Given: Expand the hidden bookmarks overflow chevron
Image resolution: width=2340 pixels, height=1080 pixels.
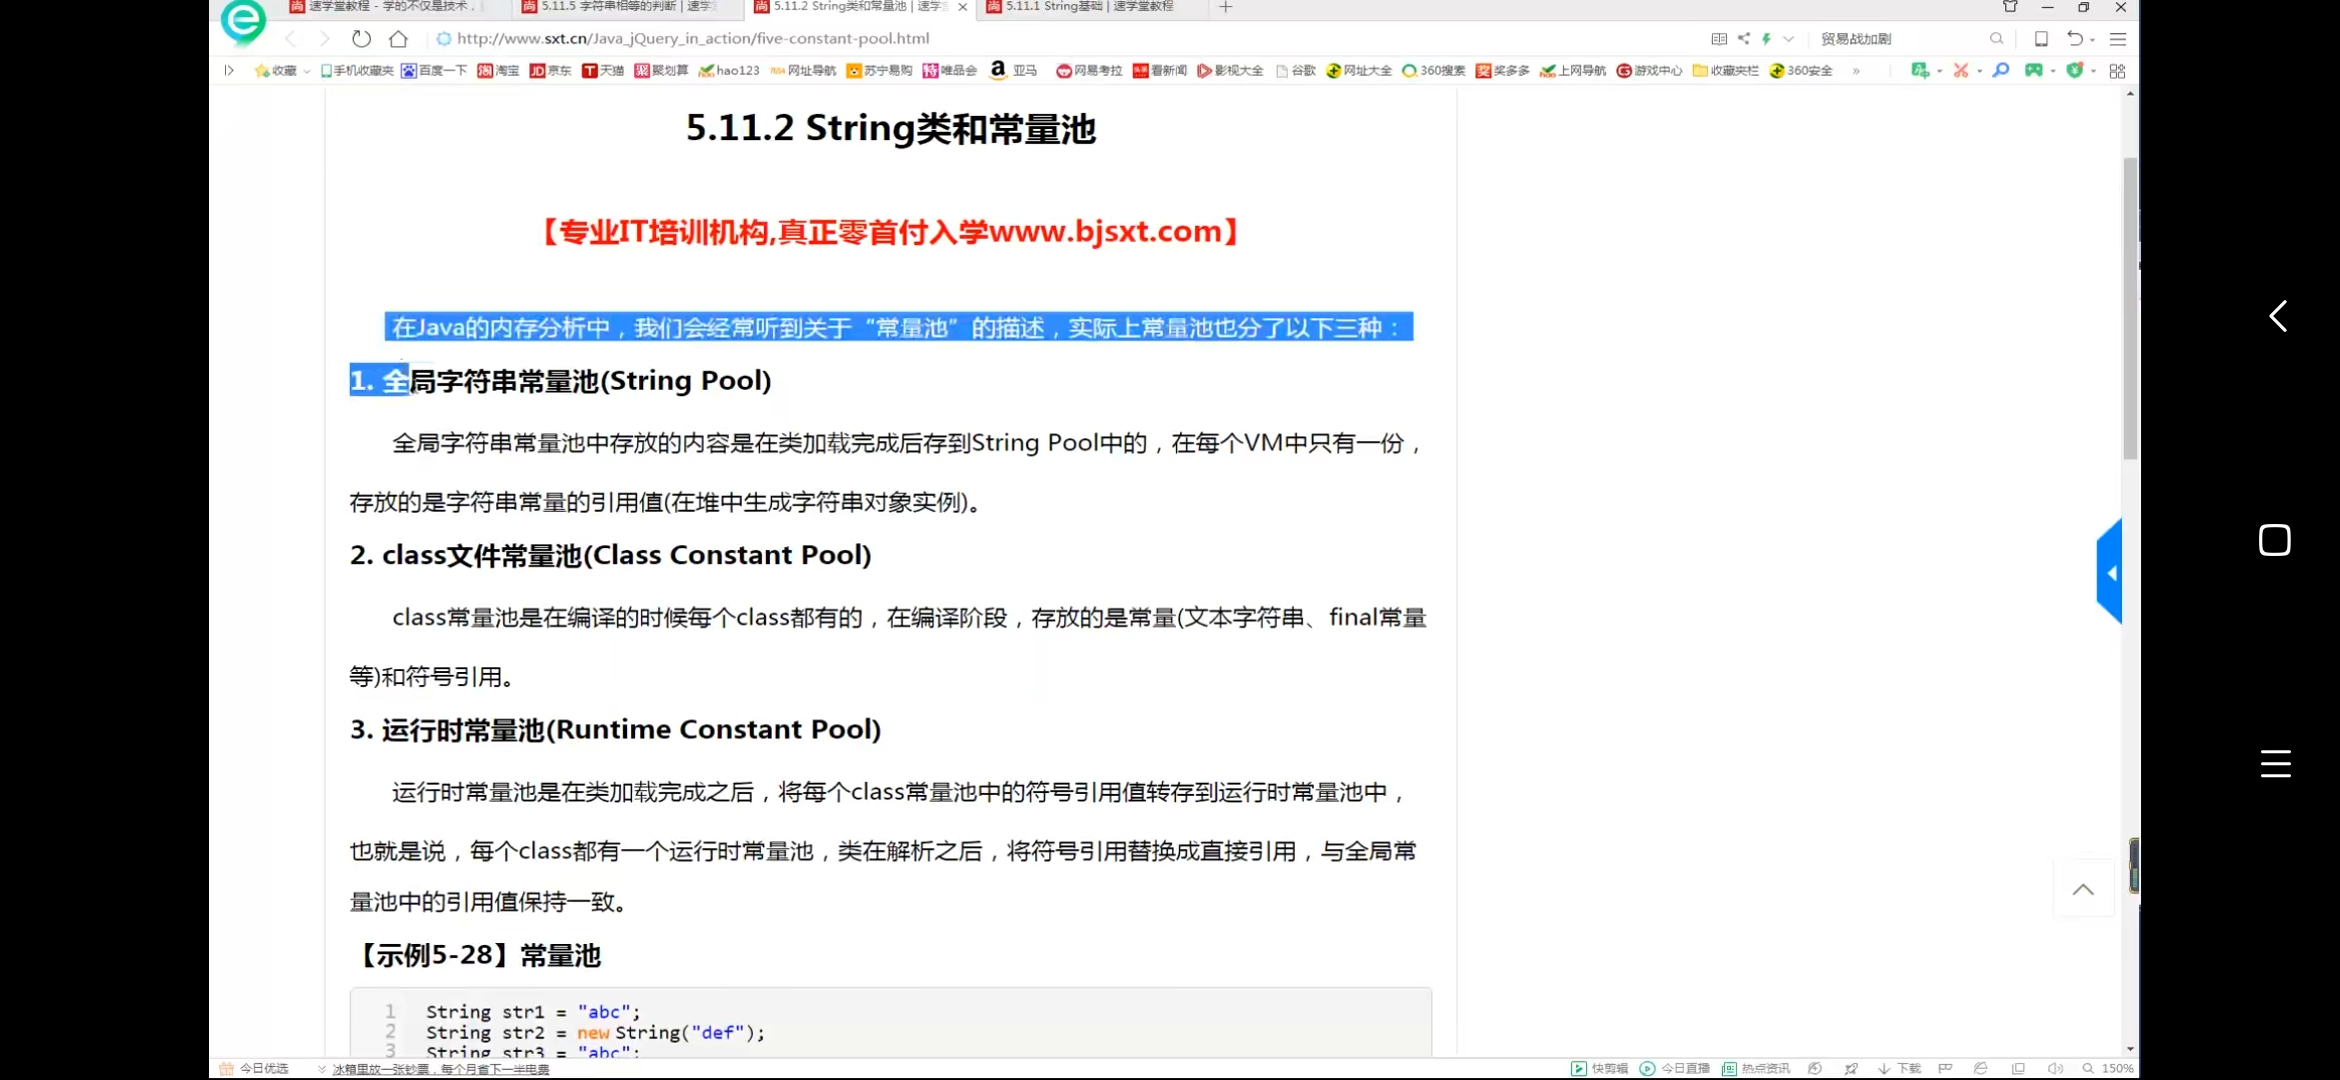Looking at the screenshot, I should 1856,71.
